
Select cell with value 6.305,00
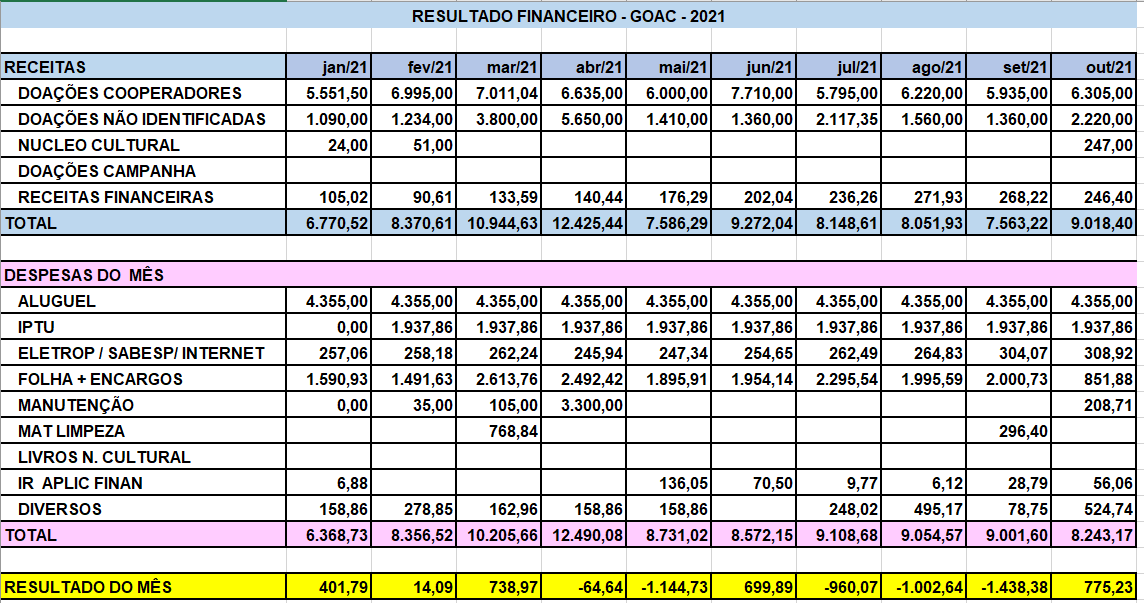1094,93
